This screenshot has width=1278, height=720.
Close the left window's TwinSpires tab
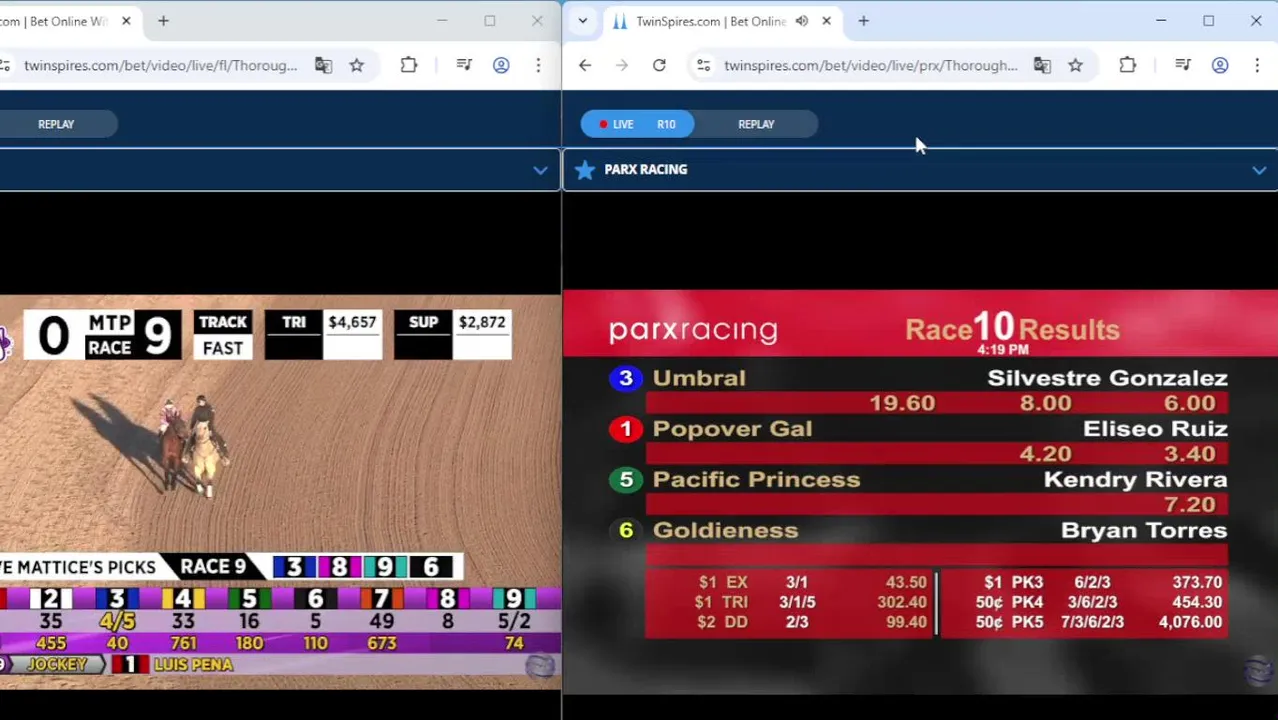tap(126, 21)
